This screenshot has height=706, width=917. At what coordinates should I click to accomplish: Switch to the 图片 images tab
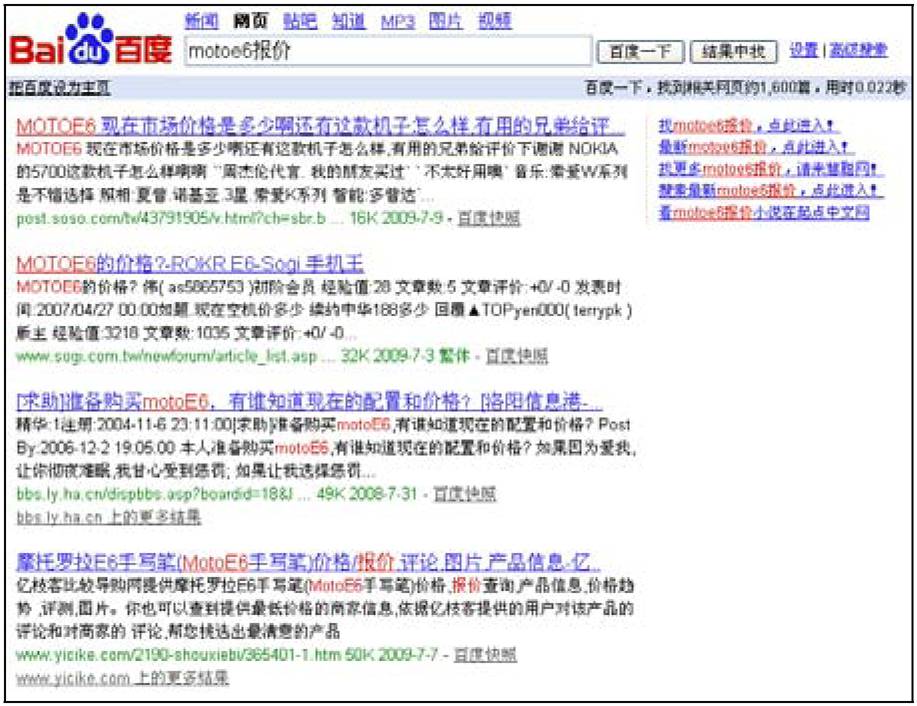tap(446, 22)
